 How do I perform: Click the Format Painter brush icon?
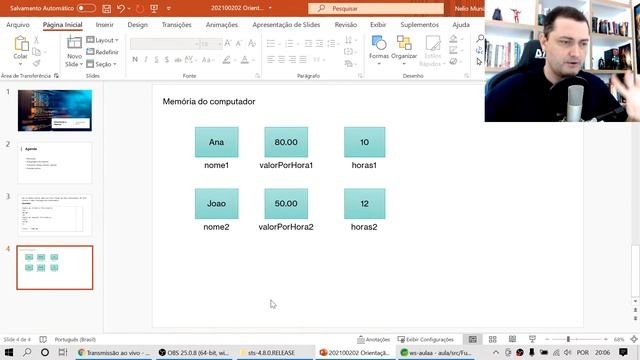coord(36,63)
